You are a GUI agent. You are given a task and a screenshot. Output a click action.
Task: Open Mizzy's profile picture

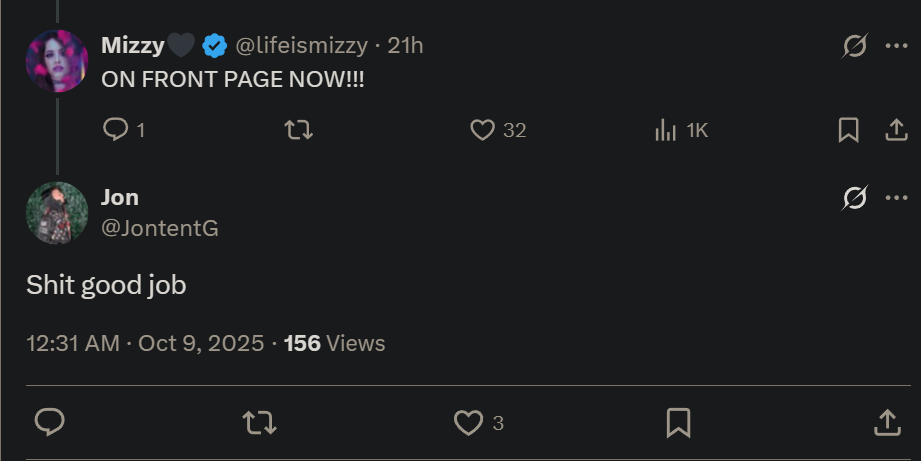57,61
